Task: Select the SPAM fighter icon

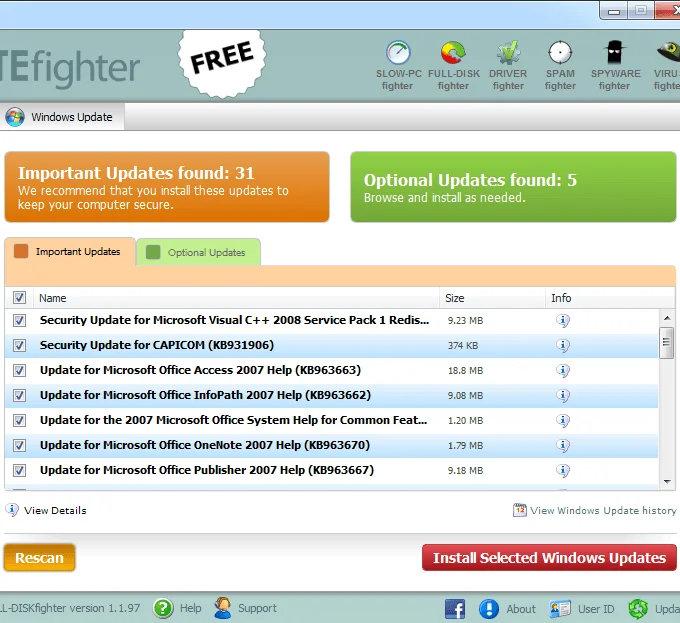Action: coord(560,65)
